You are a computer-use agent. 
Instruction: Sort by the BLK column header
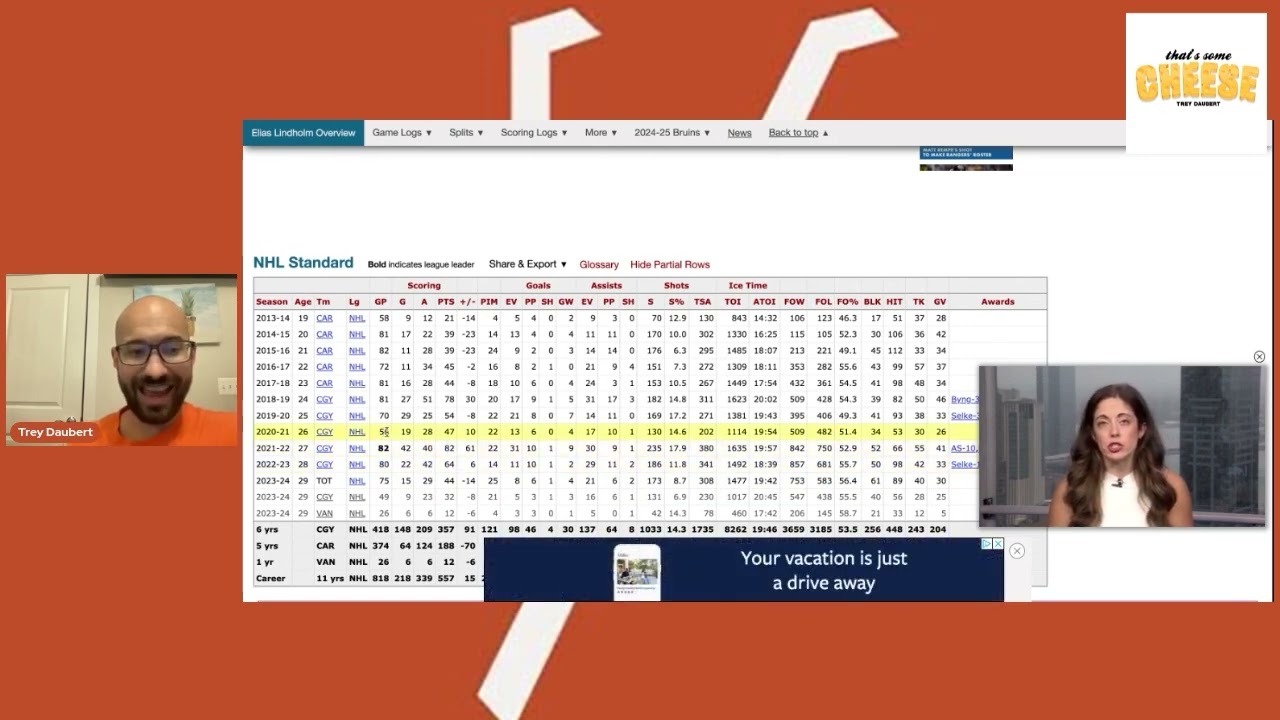pos(872,302)
